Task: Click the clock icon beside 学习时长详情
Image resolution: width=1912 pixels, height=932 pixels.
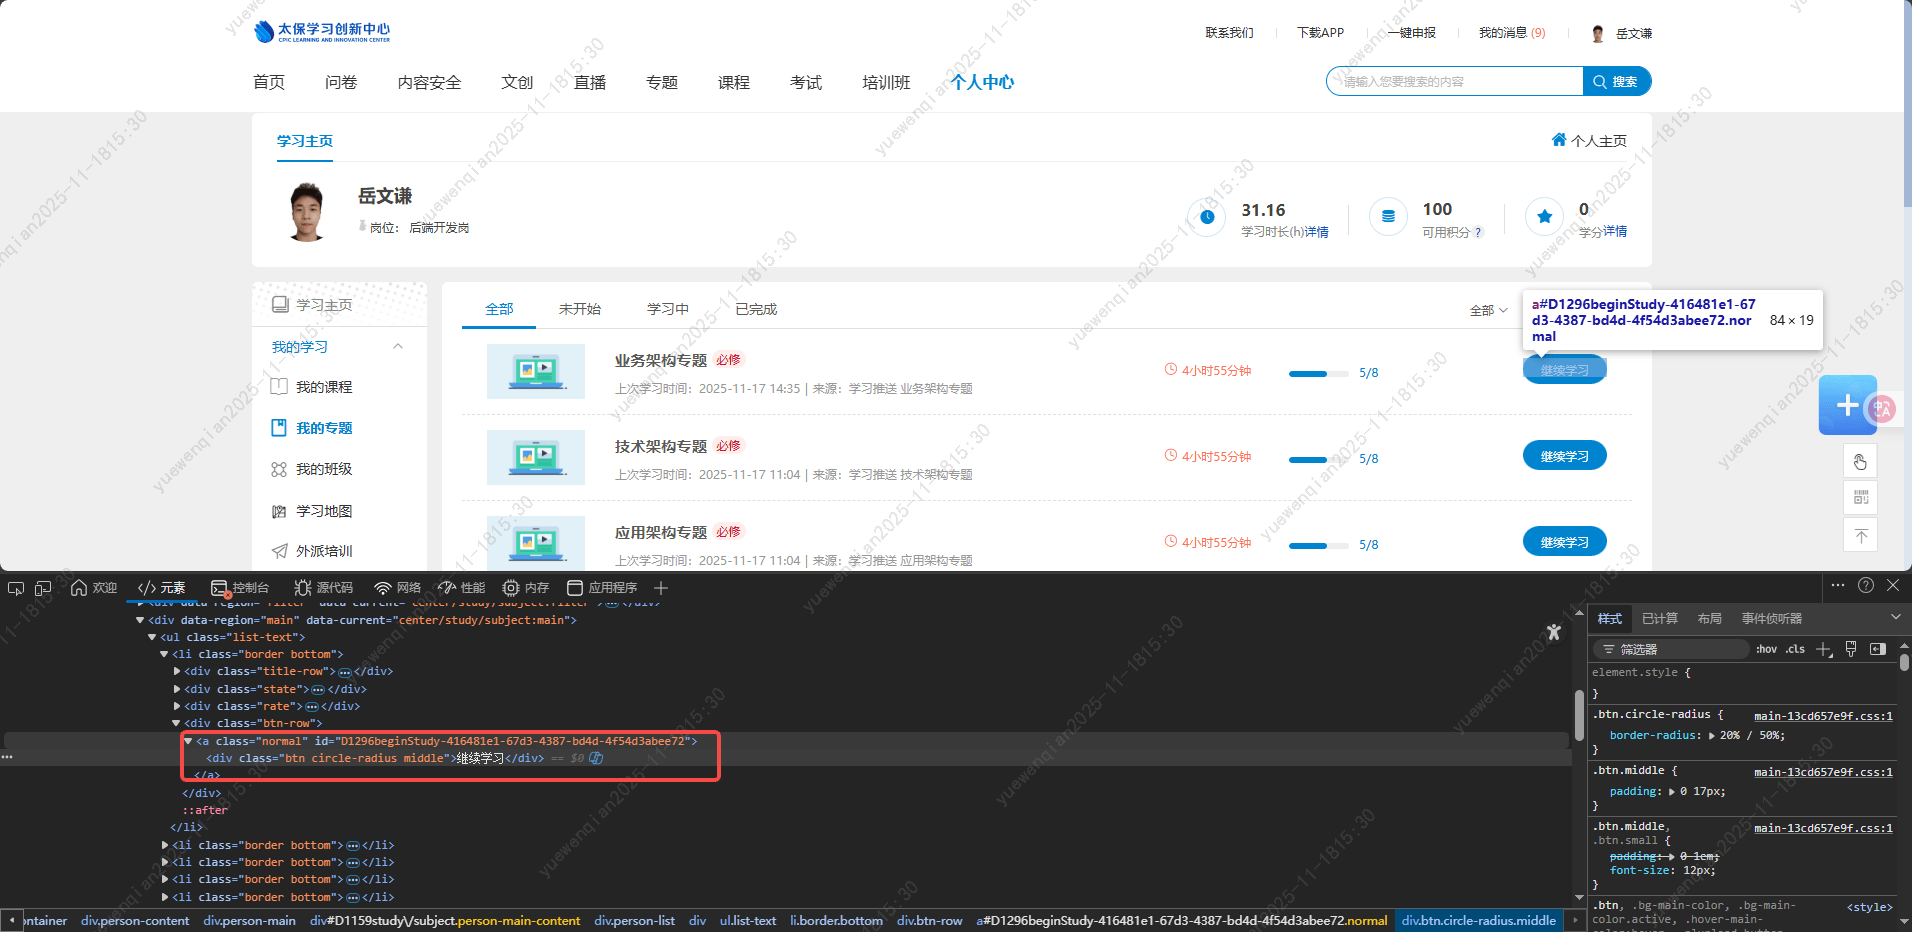Action: tap(1207, 217)
